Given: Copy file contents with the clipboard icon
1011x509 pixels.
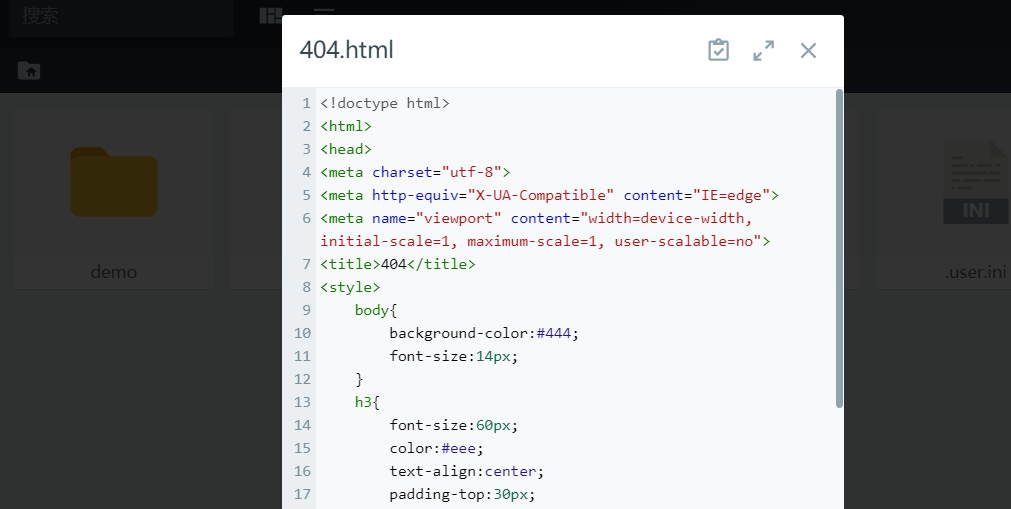Looking at the screenshot, I should (718, 50).
